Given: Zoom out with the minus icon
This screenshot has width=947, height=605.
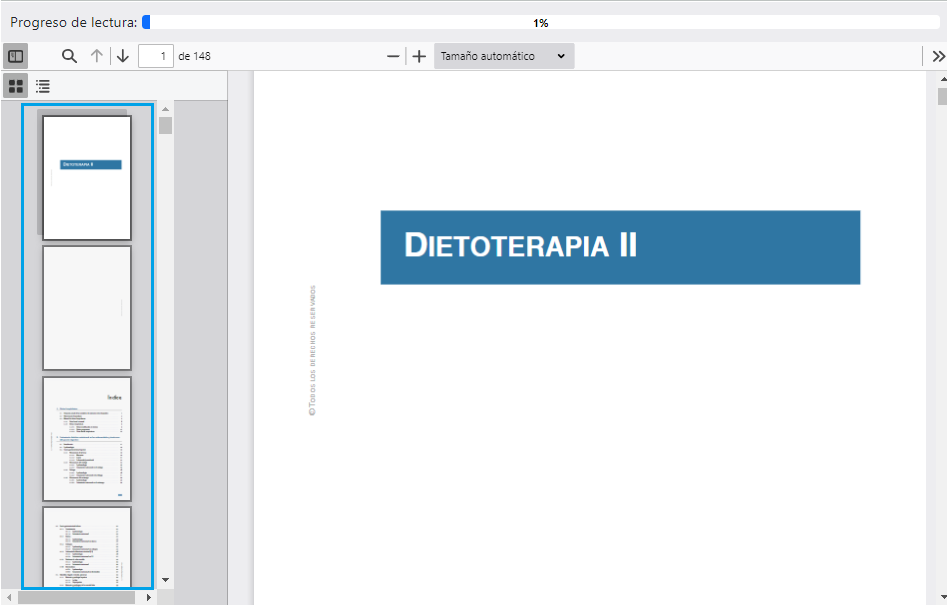Looking at the screenshot, I should (x=393, y=56).
